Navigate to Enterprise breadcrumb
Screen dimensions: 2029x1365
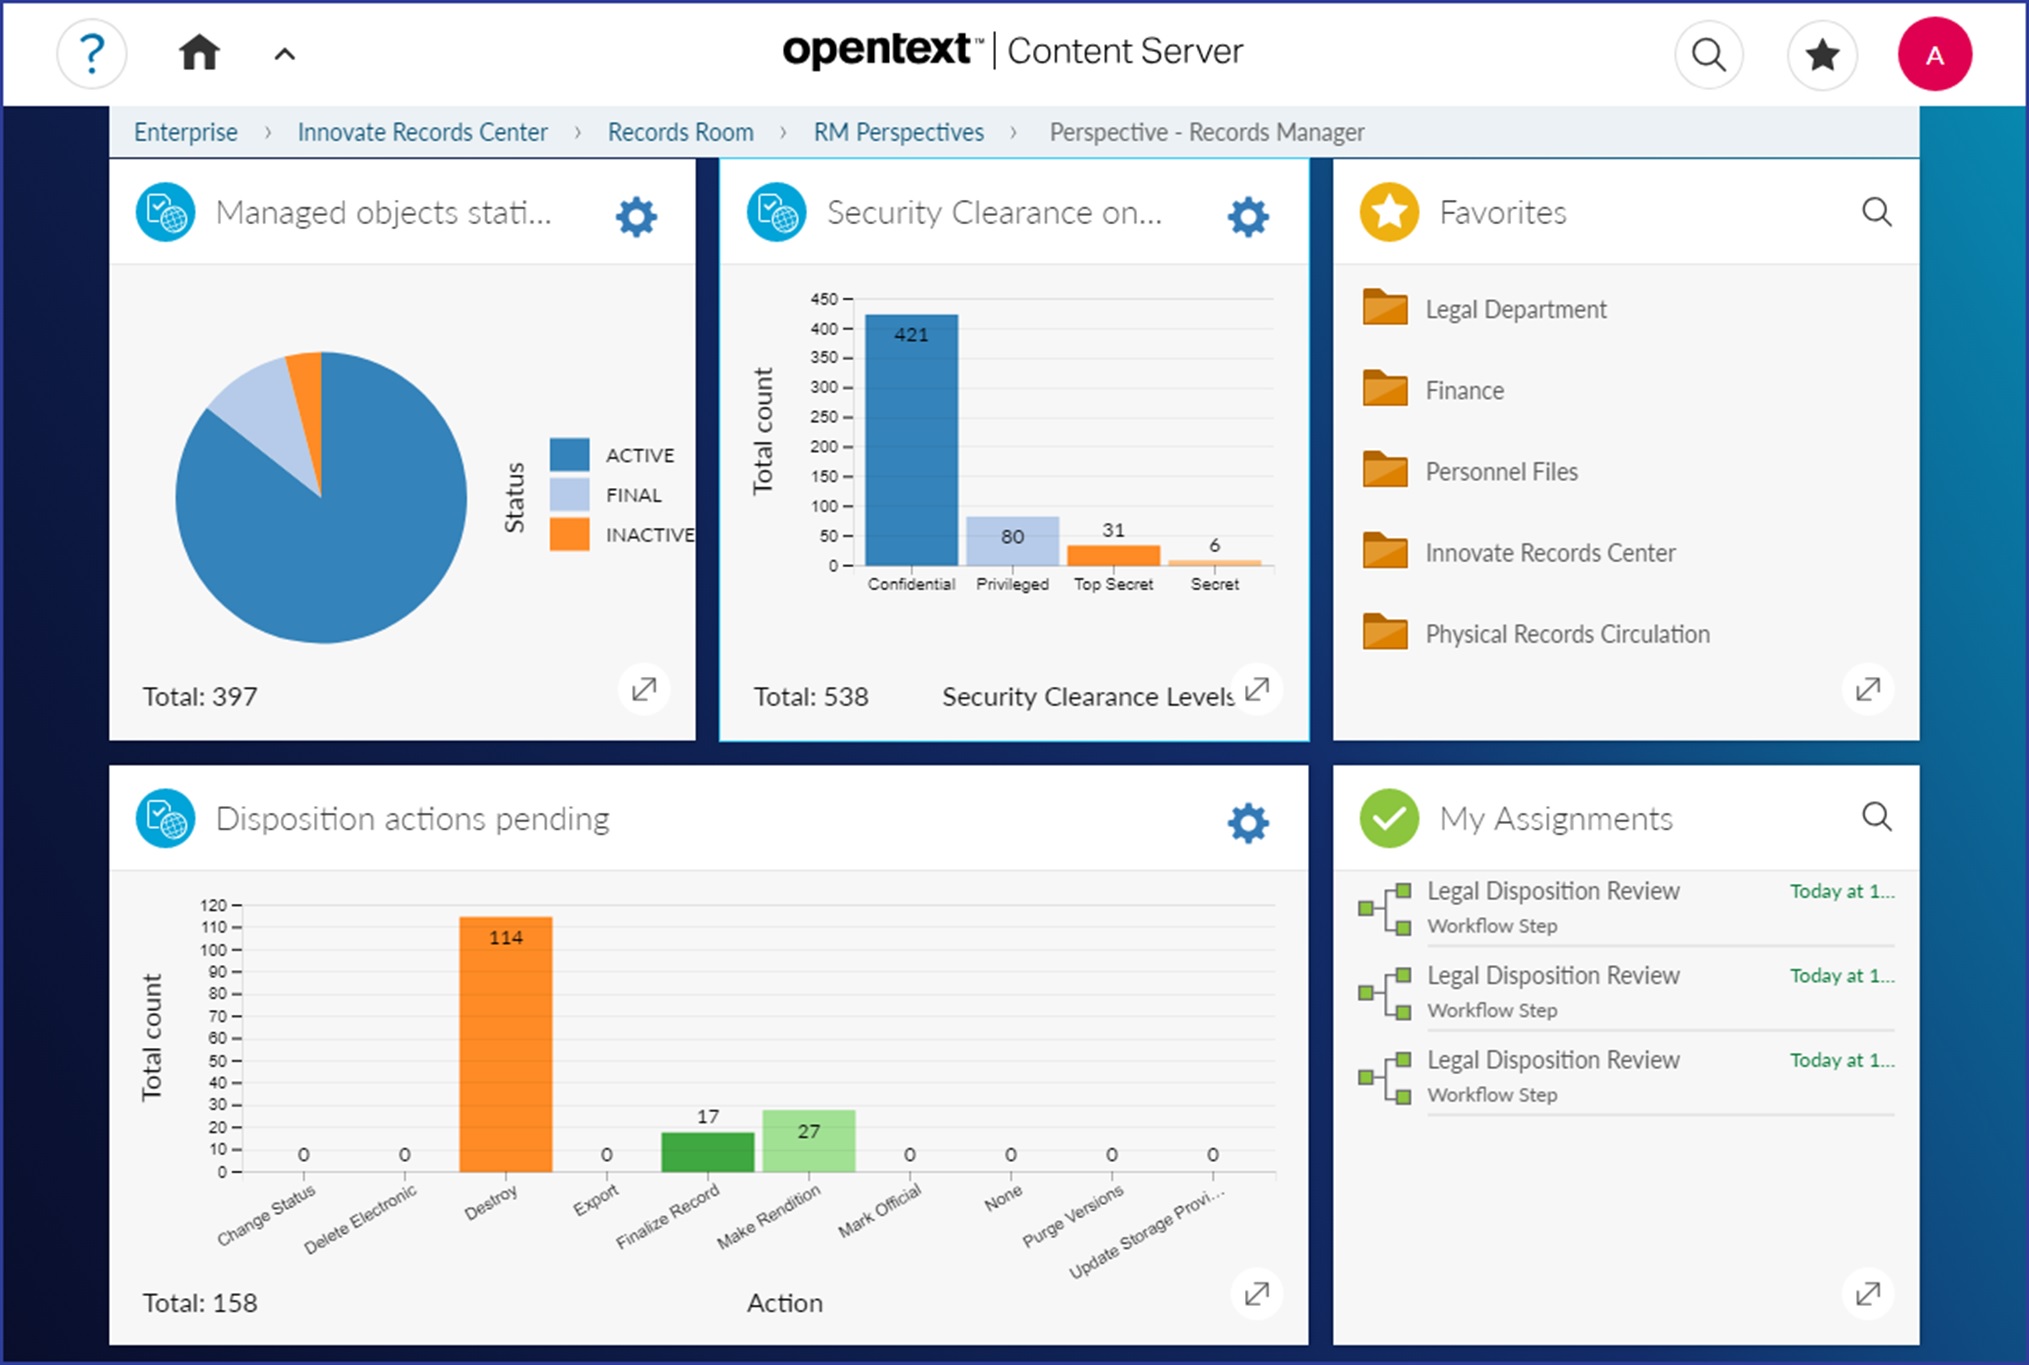pyautogui.click(x=186, y=132)
